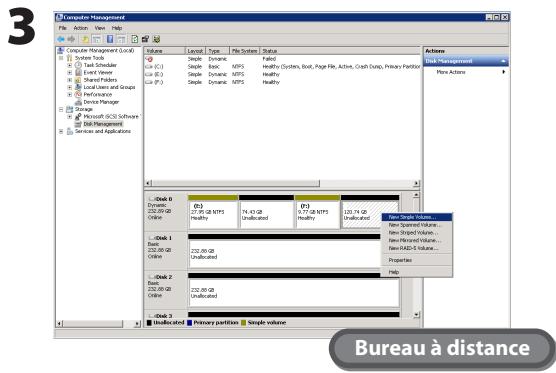Open the File menu

63,28
